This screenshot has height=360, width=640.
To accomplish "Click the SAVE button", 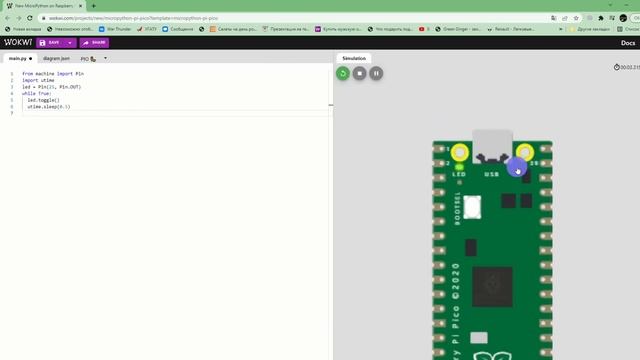I will [x=50, y=42].
